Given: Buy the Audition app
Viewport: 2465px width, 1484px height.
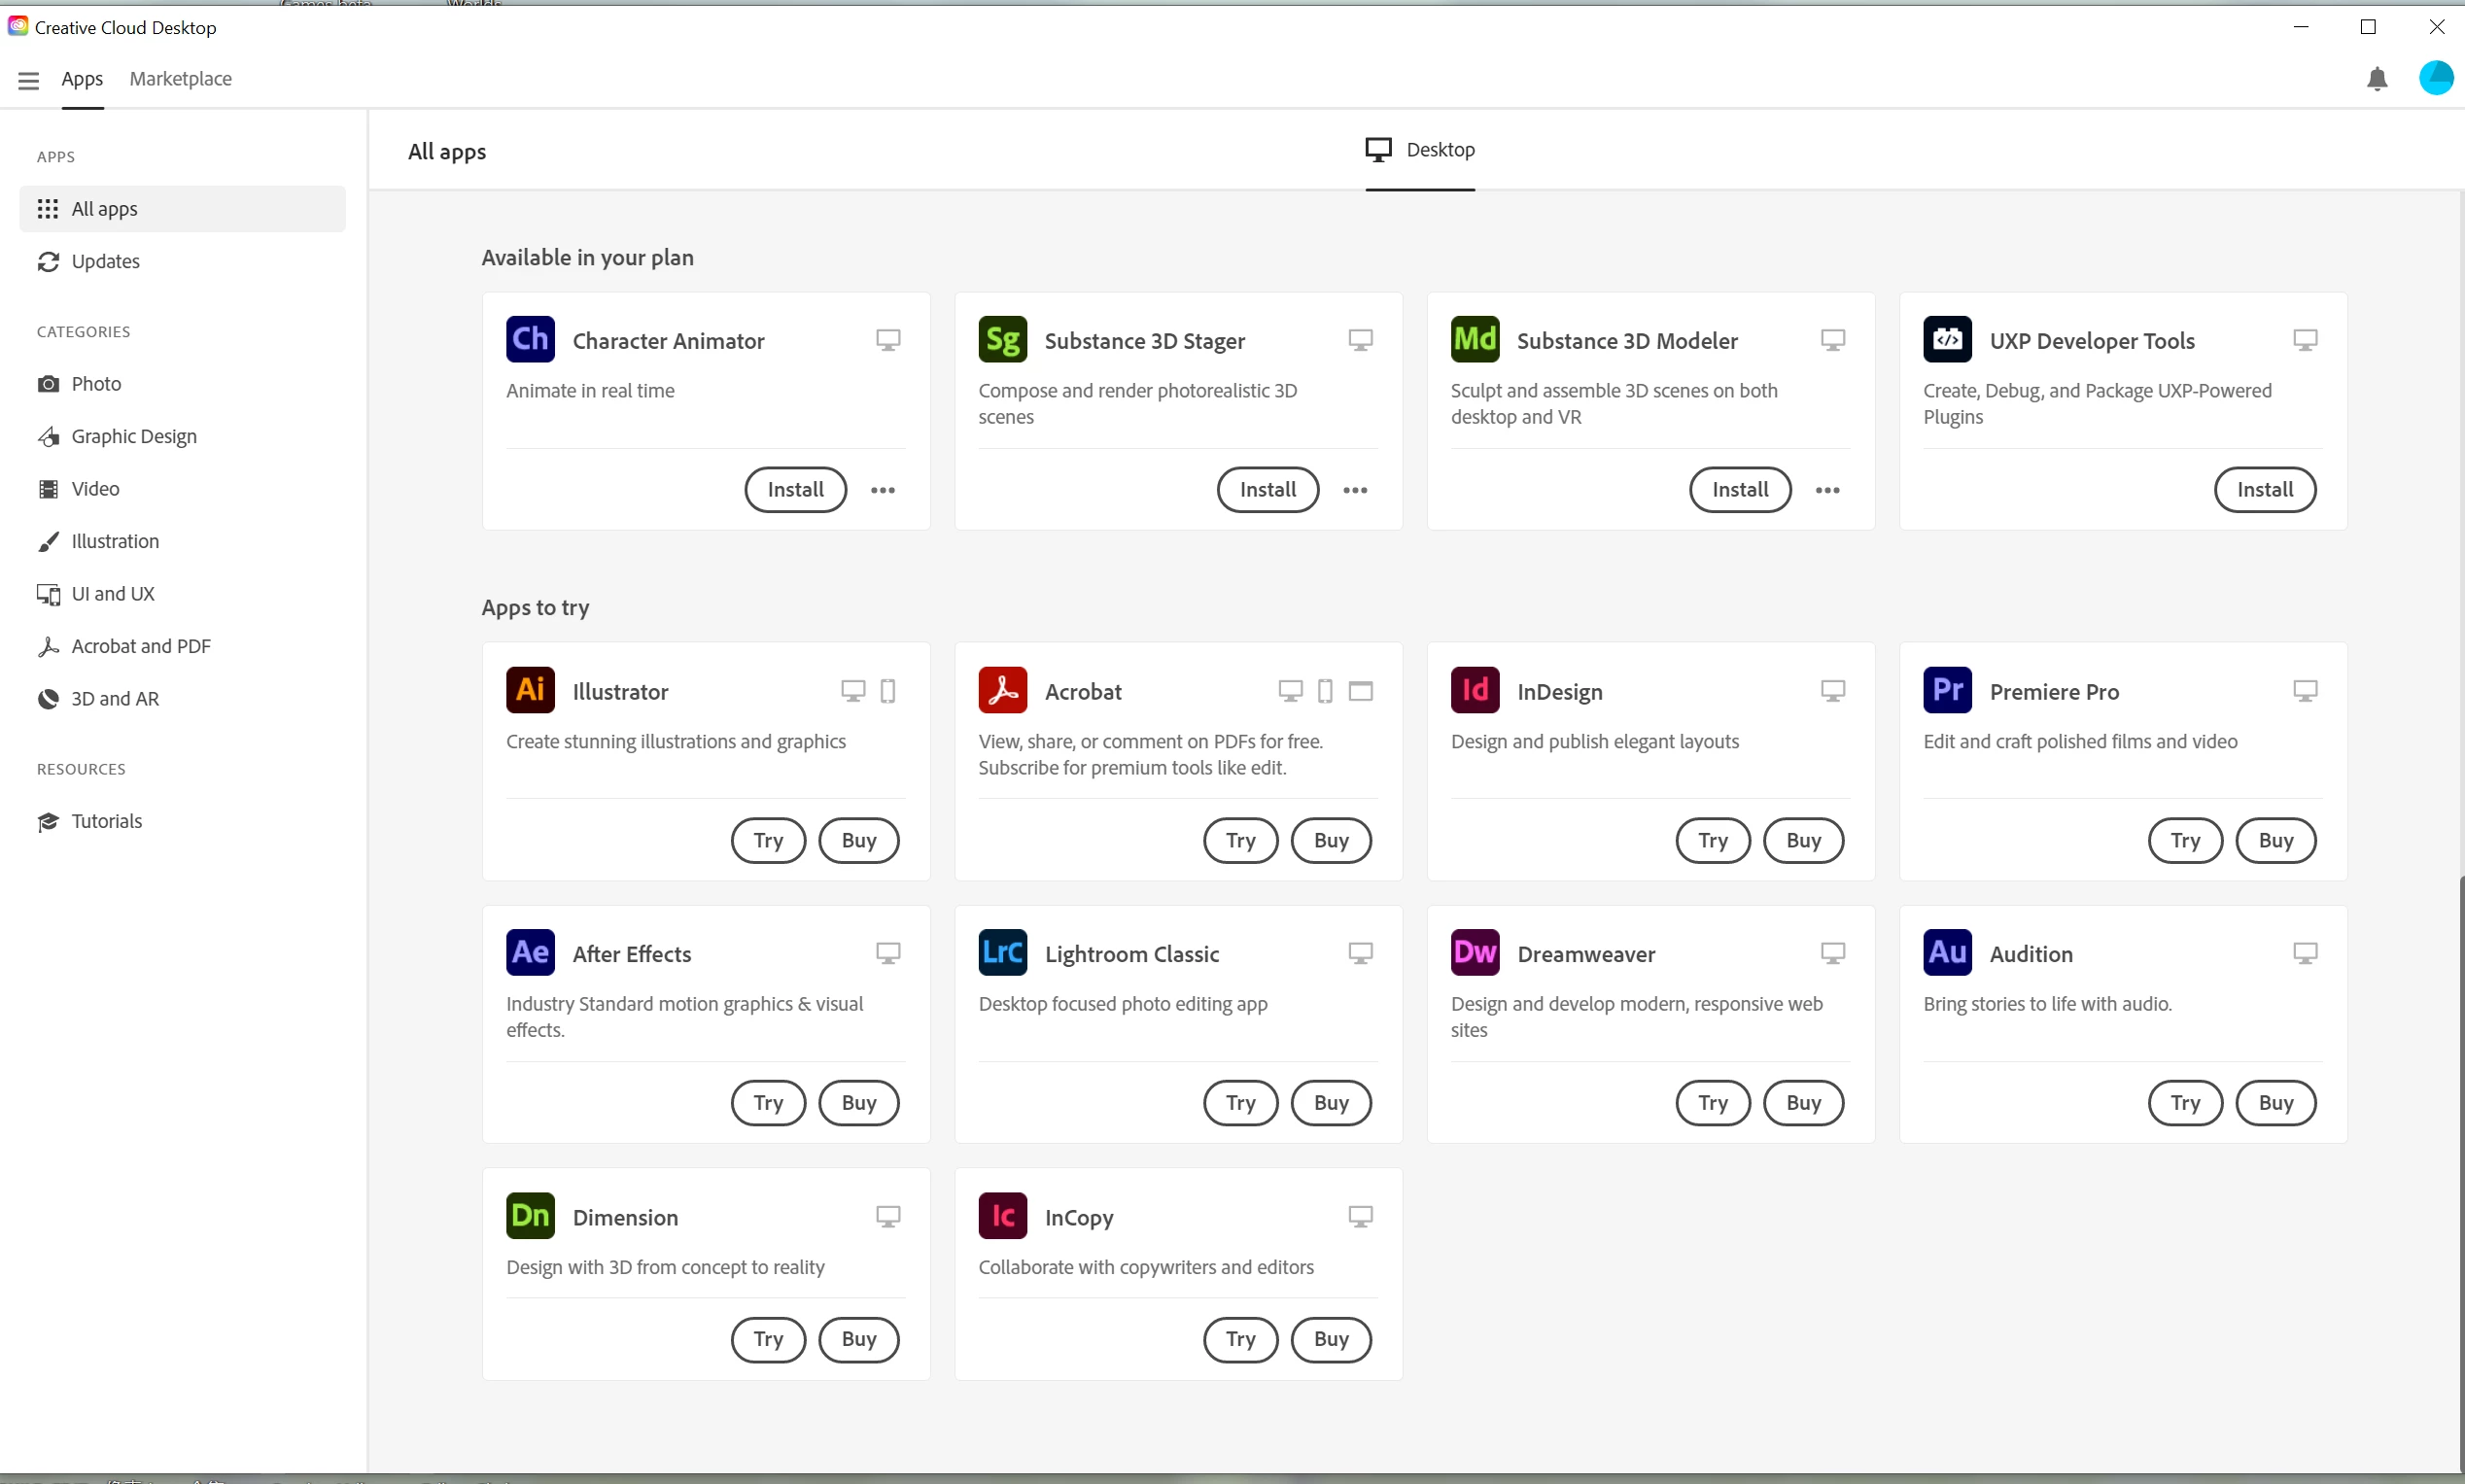Looking at the screenshot, I should [x=2275, y=1103].
